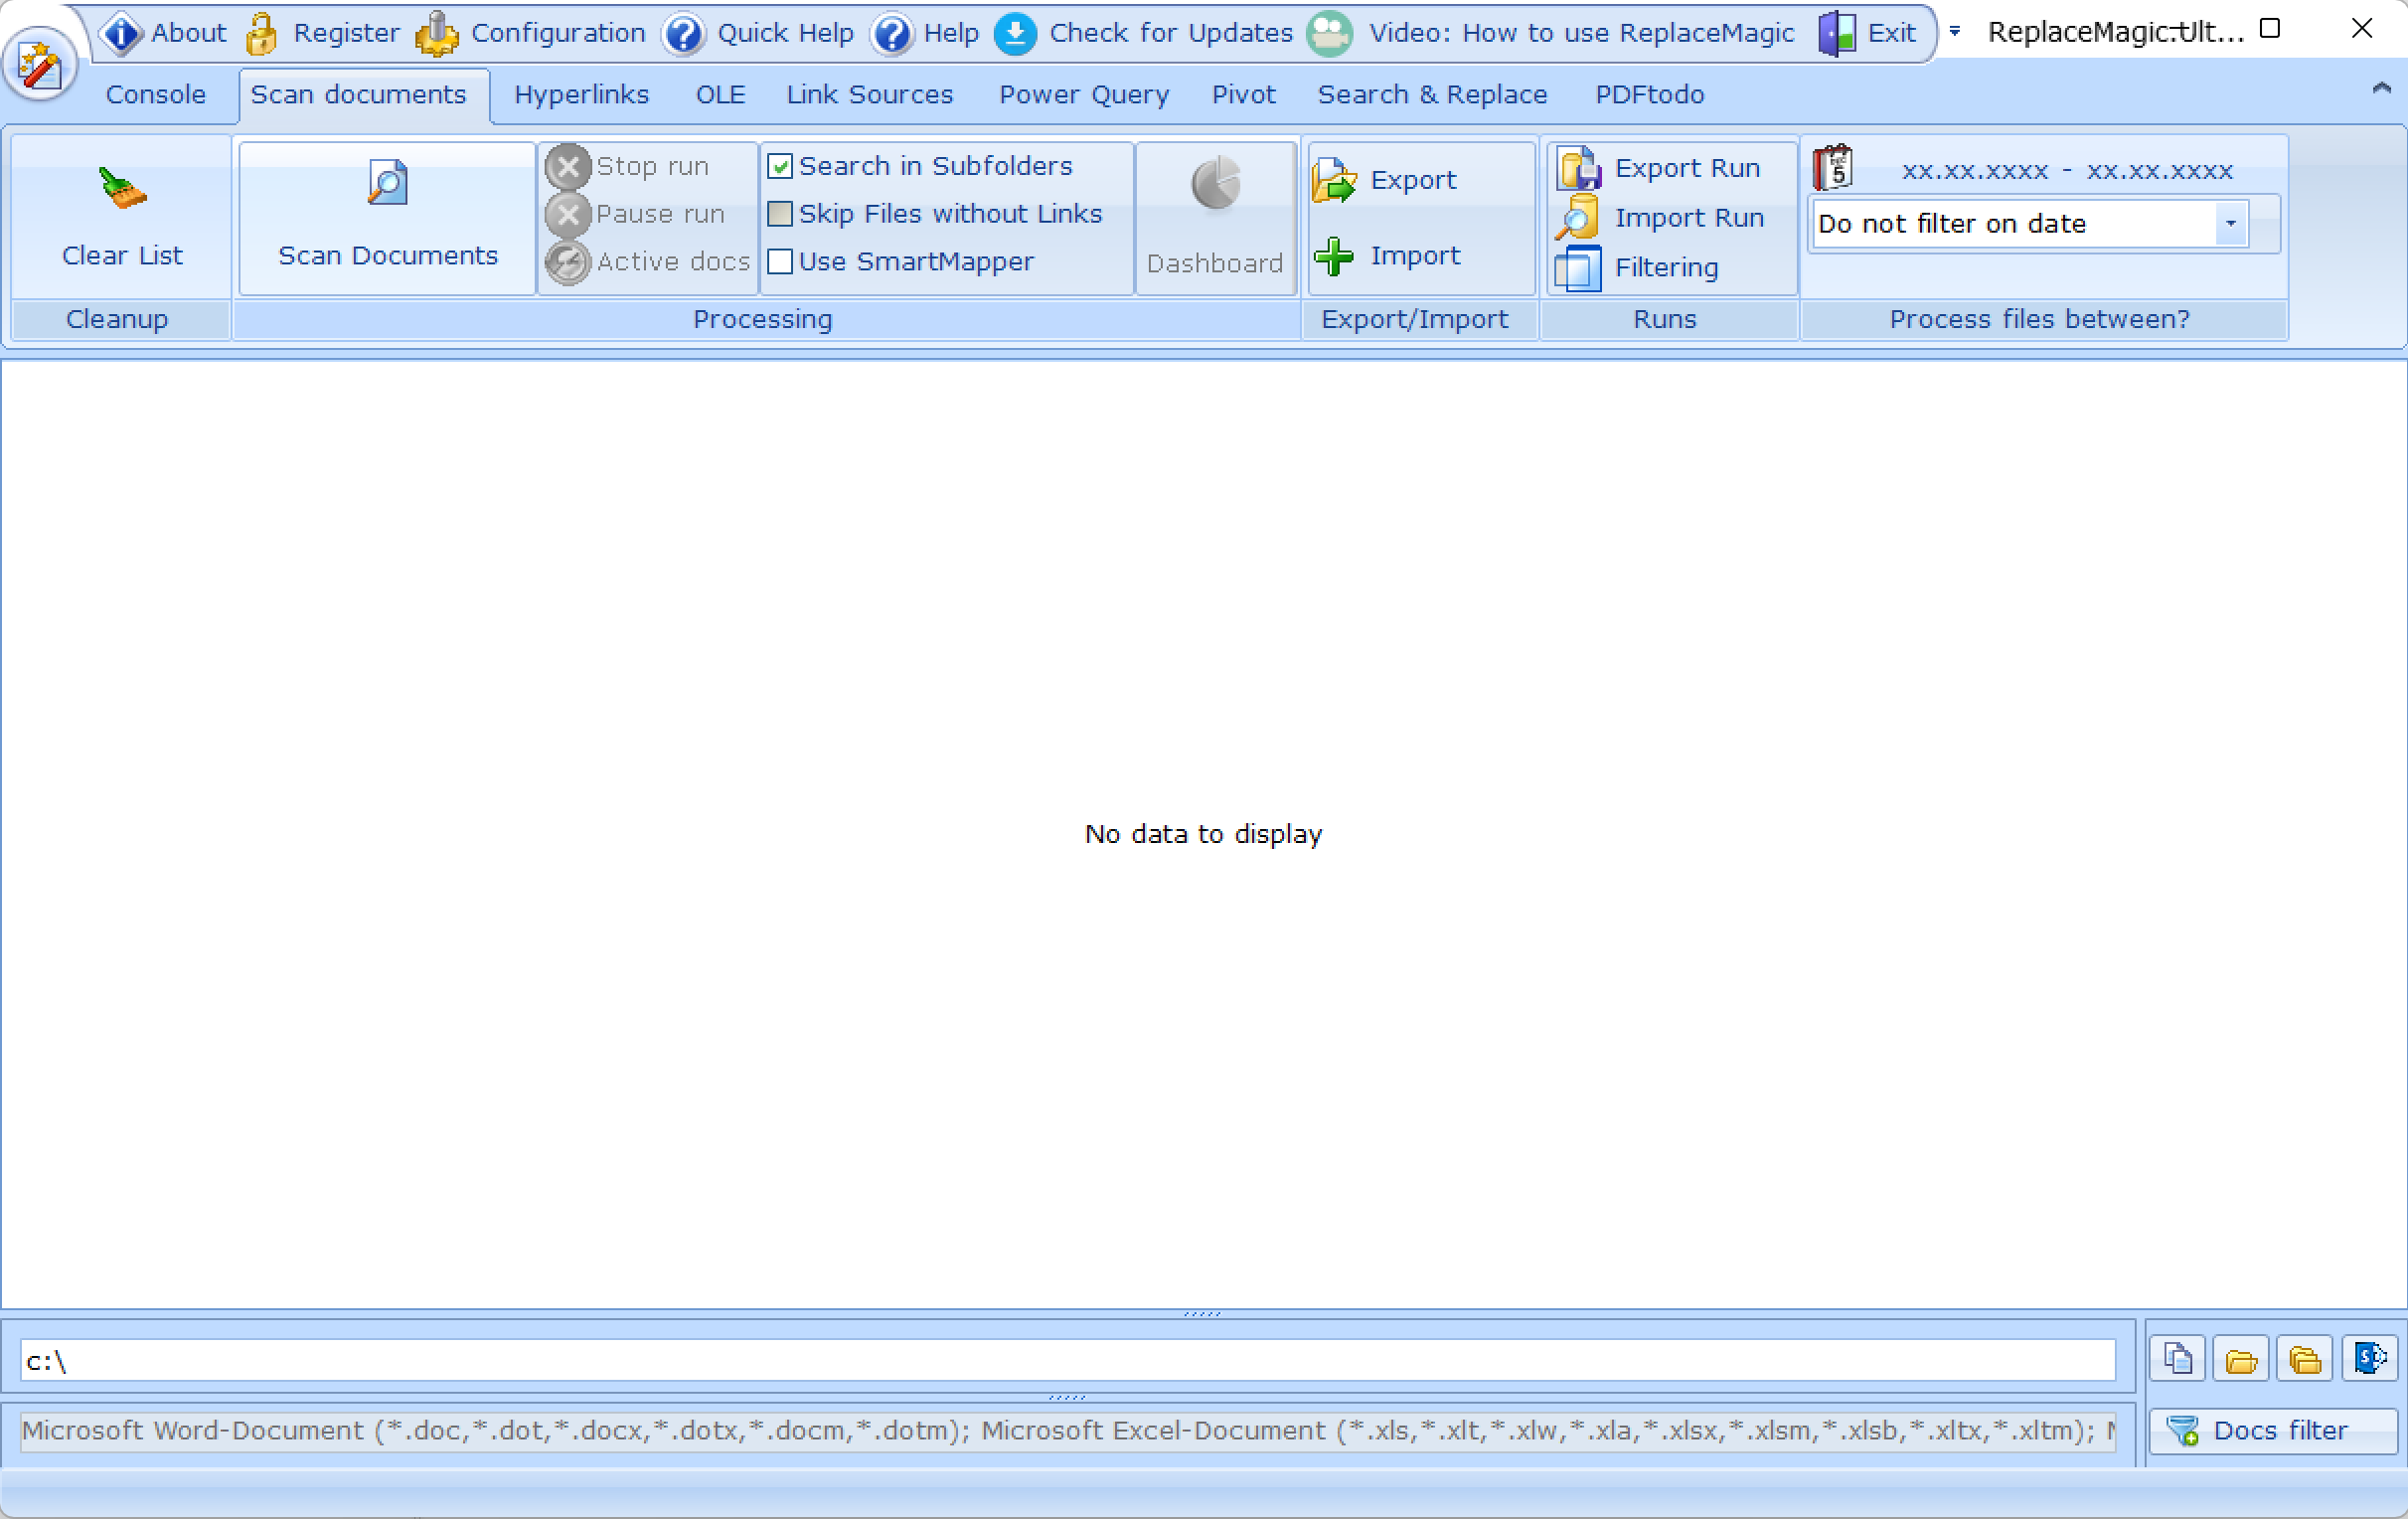Image resolution: width=2408 pixels, height=1519 pixels.
Task: Click the Cleanup group label
Action: (117, 319)
